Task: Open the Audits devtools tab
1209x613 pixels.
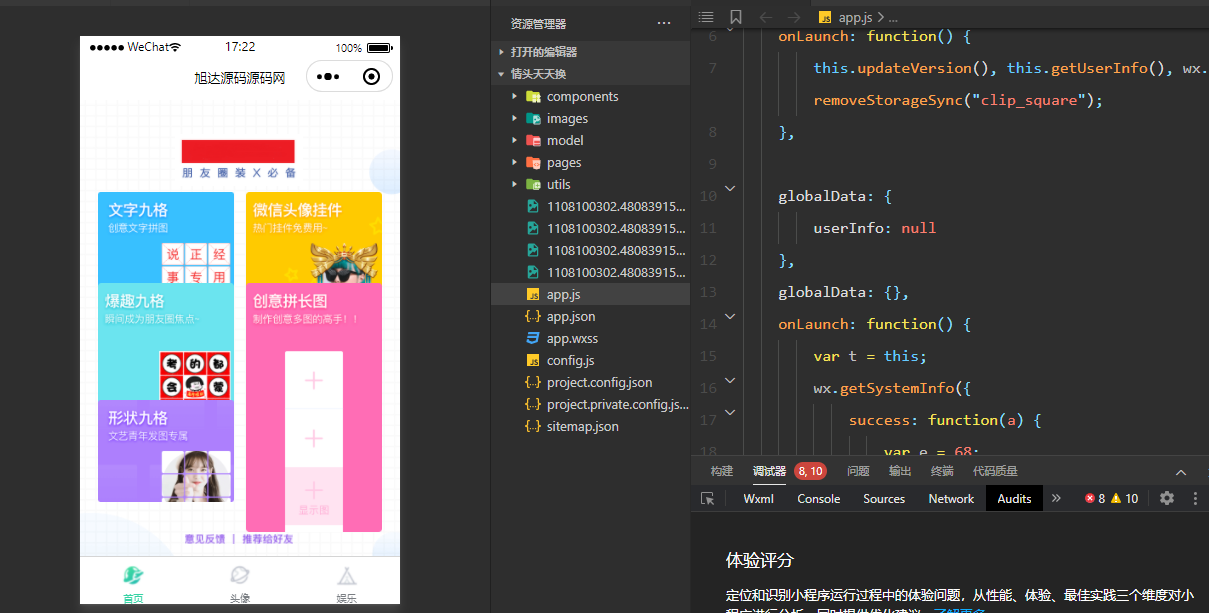Action: click(1014, 498)
